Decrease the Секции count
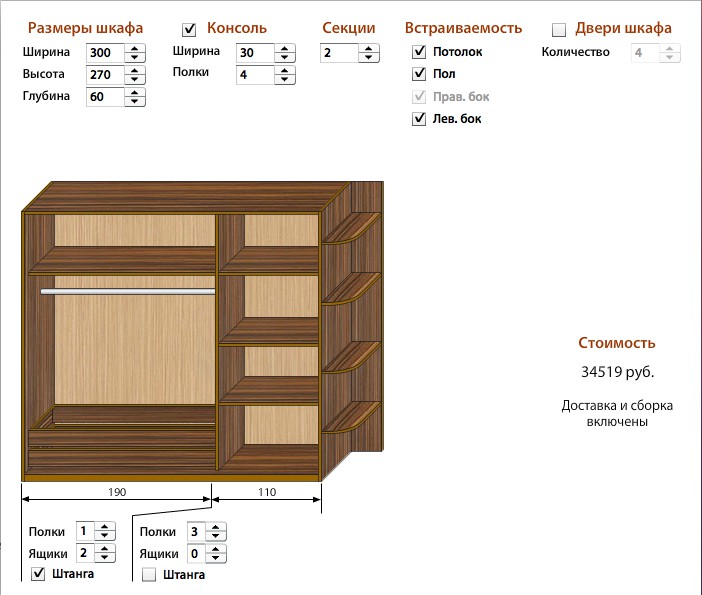702x595 pixels. pos(368,57)
